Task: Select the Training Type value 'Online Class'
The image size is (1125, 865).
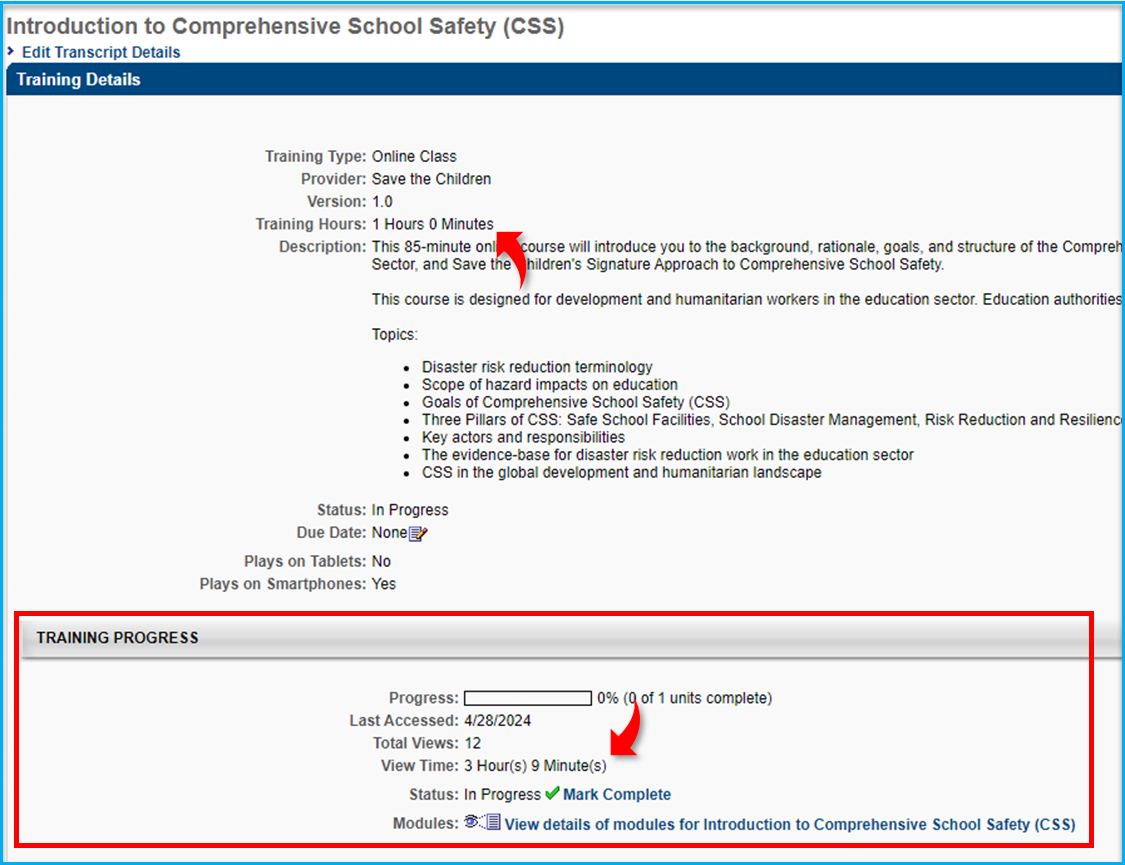Action: (414, 156)
